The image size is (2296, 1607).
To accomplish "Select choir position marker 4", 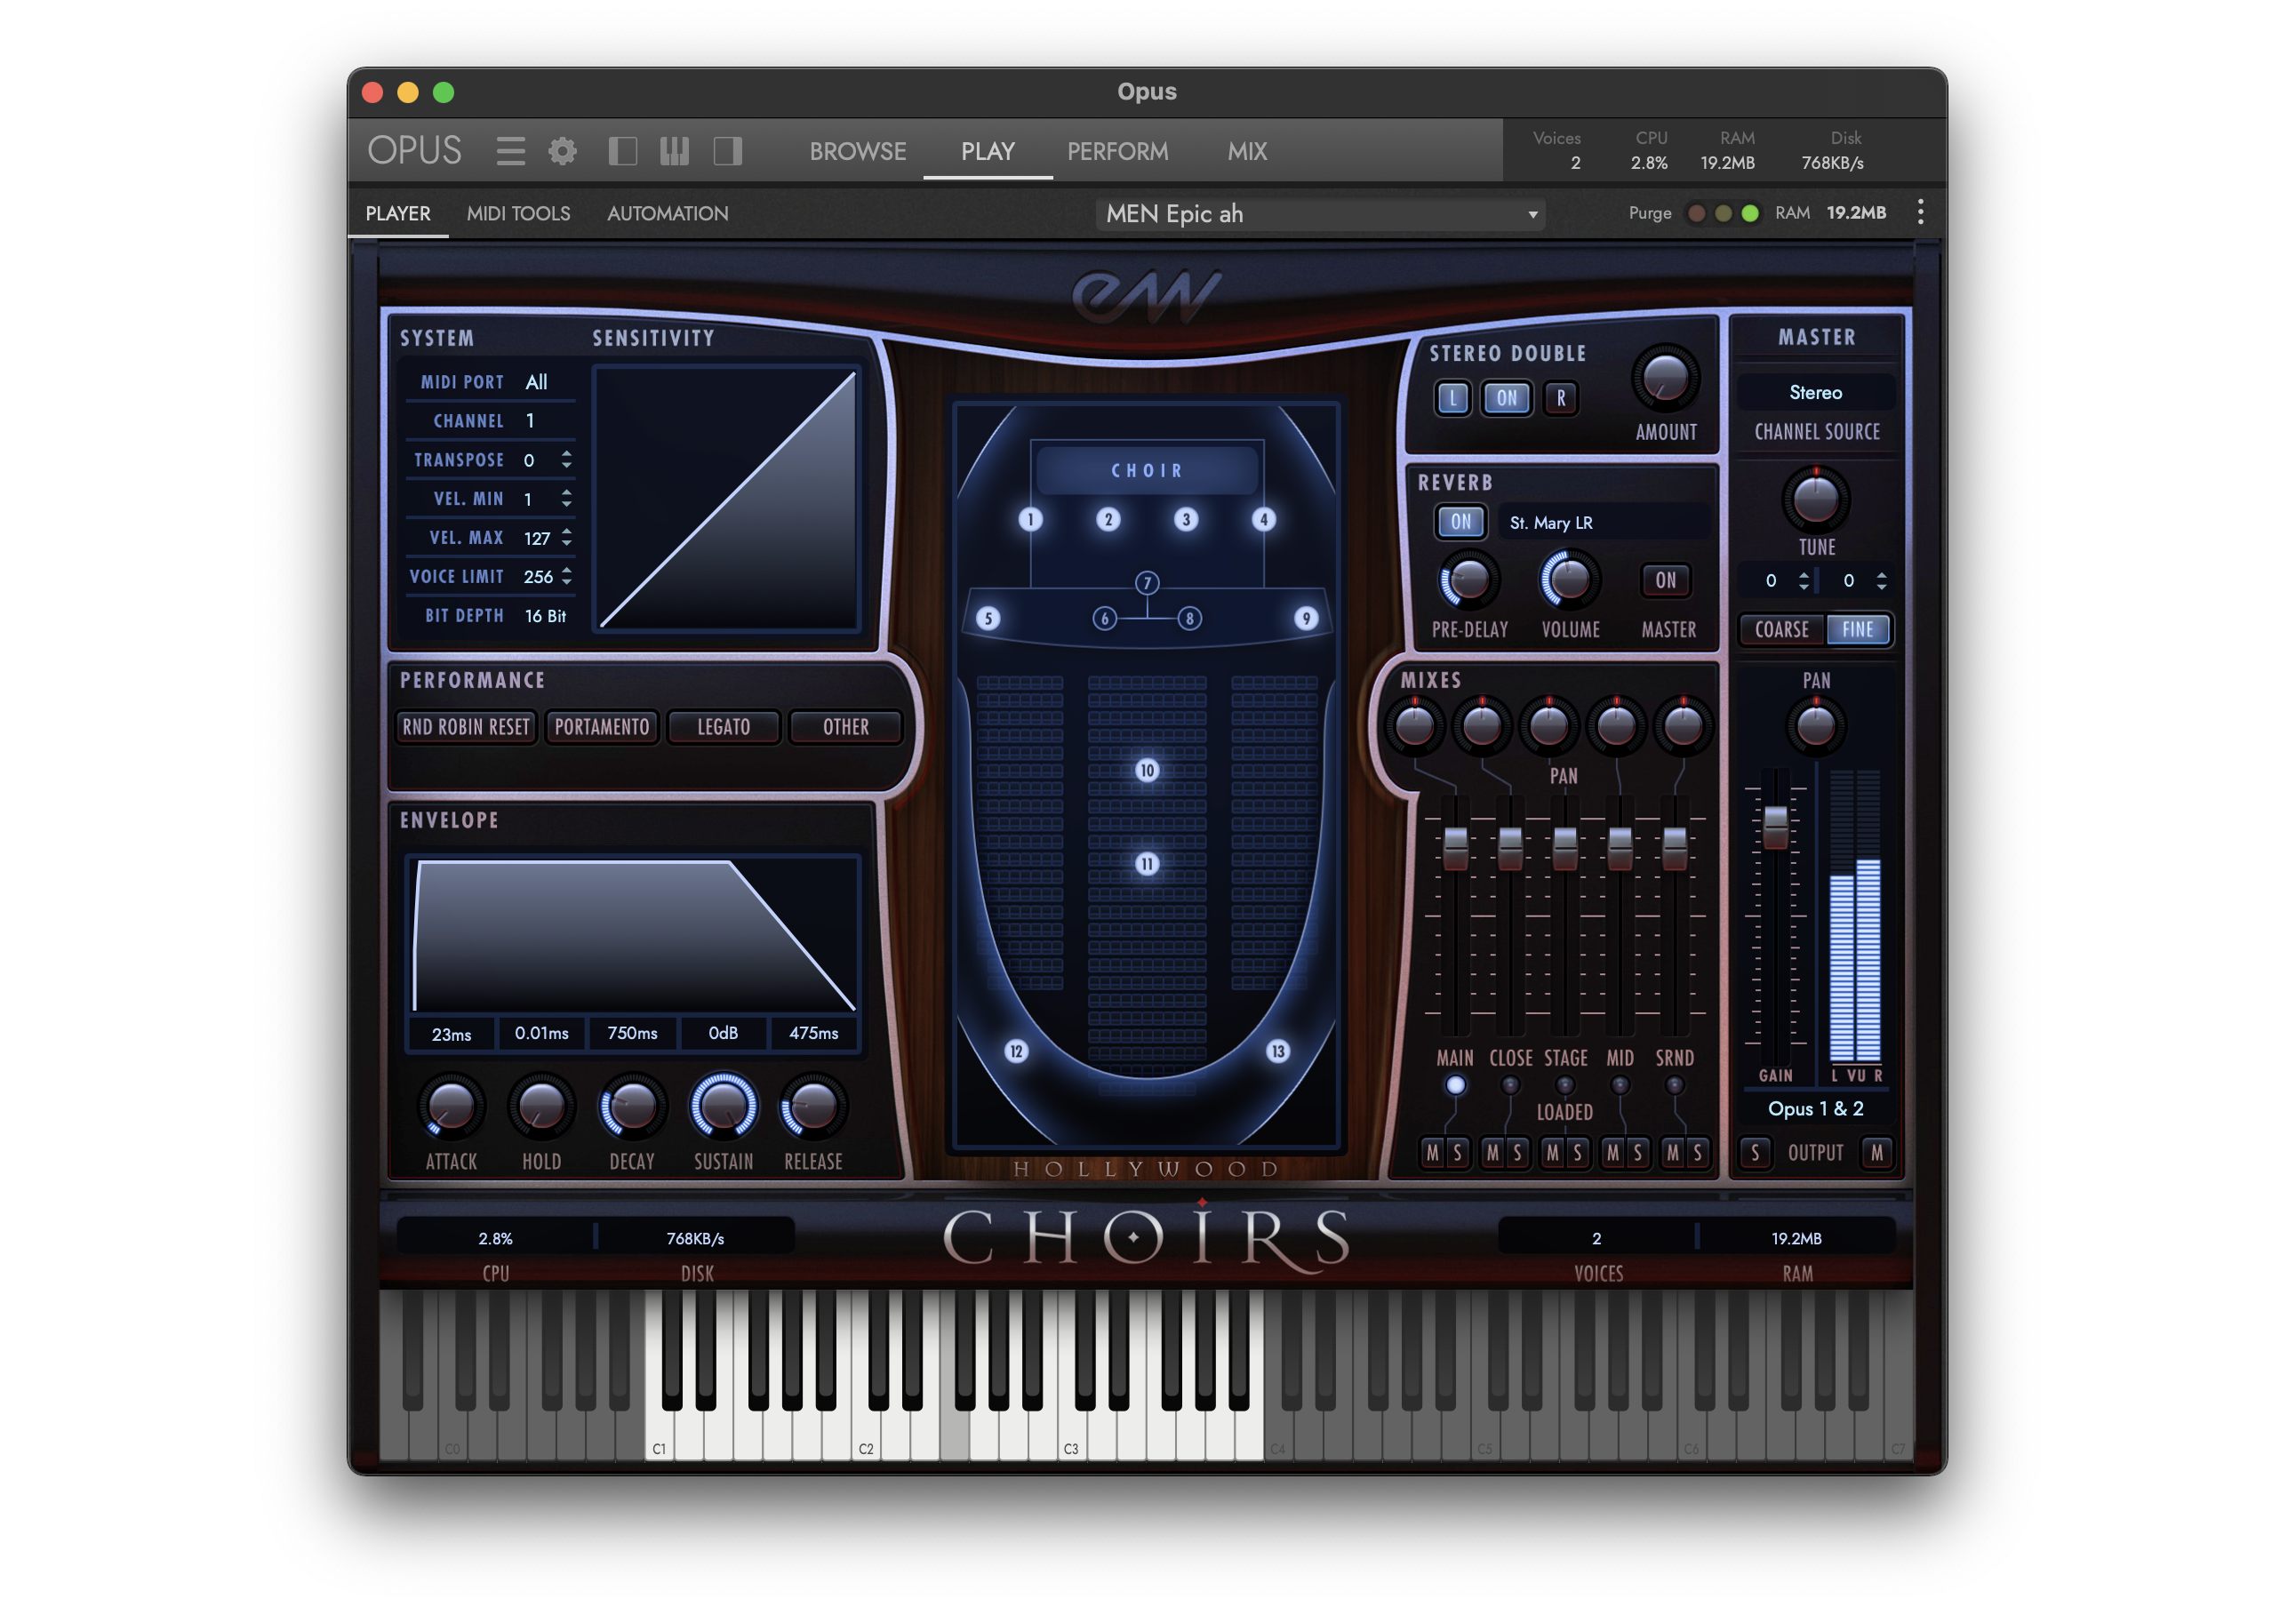I will click(1264, 519).
